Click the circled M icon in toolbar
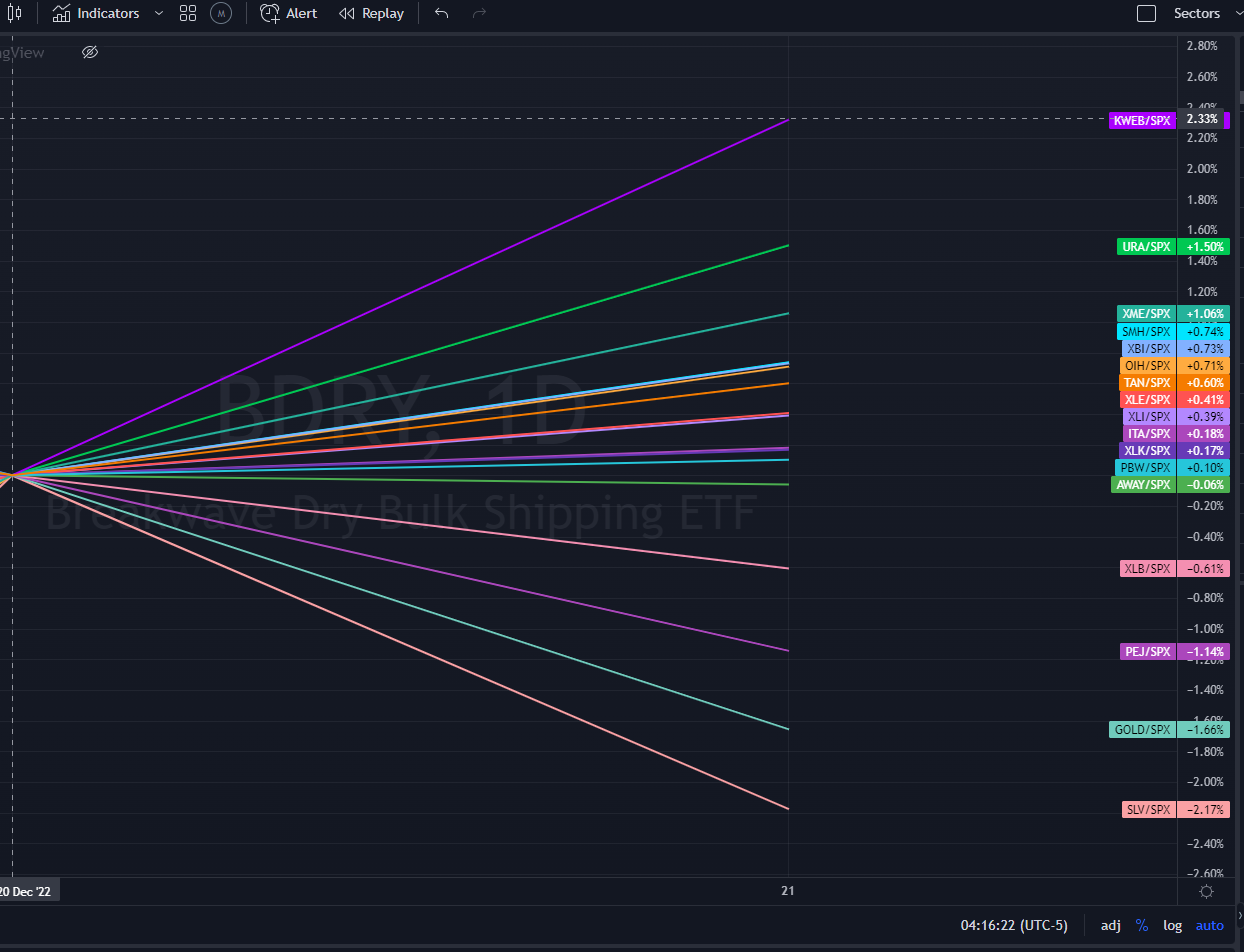The image size is (1244, 952). click(x=221, y=13)
